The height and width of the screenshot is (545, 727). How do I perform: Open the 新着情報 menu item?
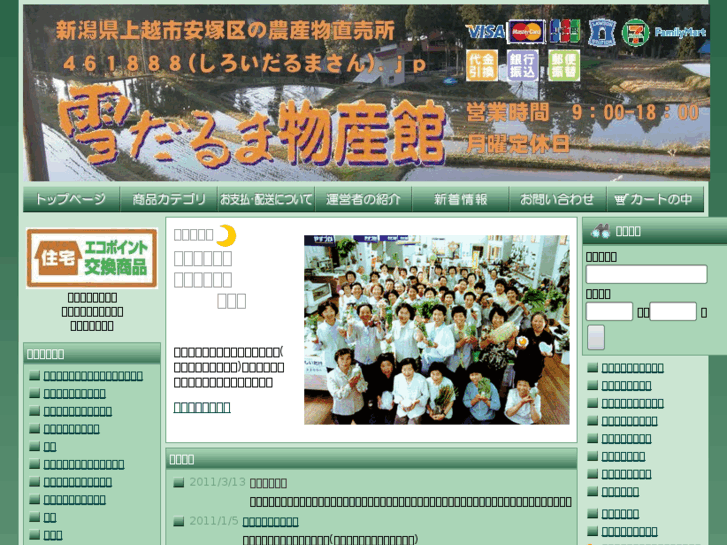pos(460,199)
